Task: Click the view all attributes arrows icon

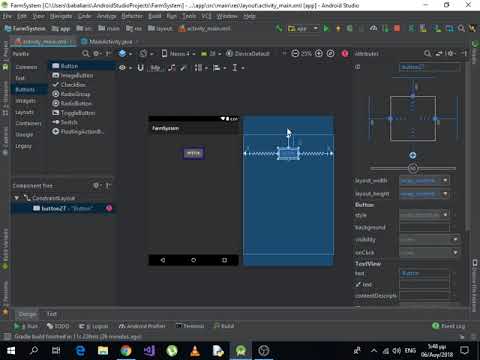Action: [x=439, y=53]
